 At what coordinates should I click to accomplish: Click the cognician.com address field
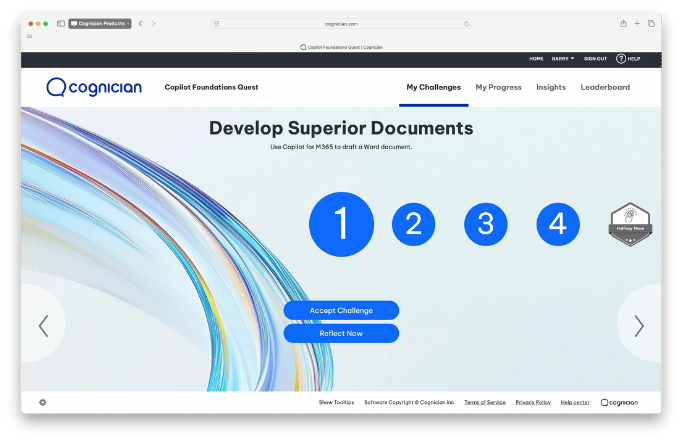coord(341,23)
